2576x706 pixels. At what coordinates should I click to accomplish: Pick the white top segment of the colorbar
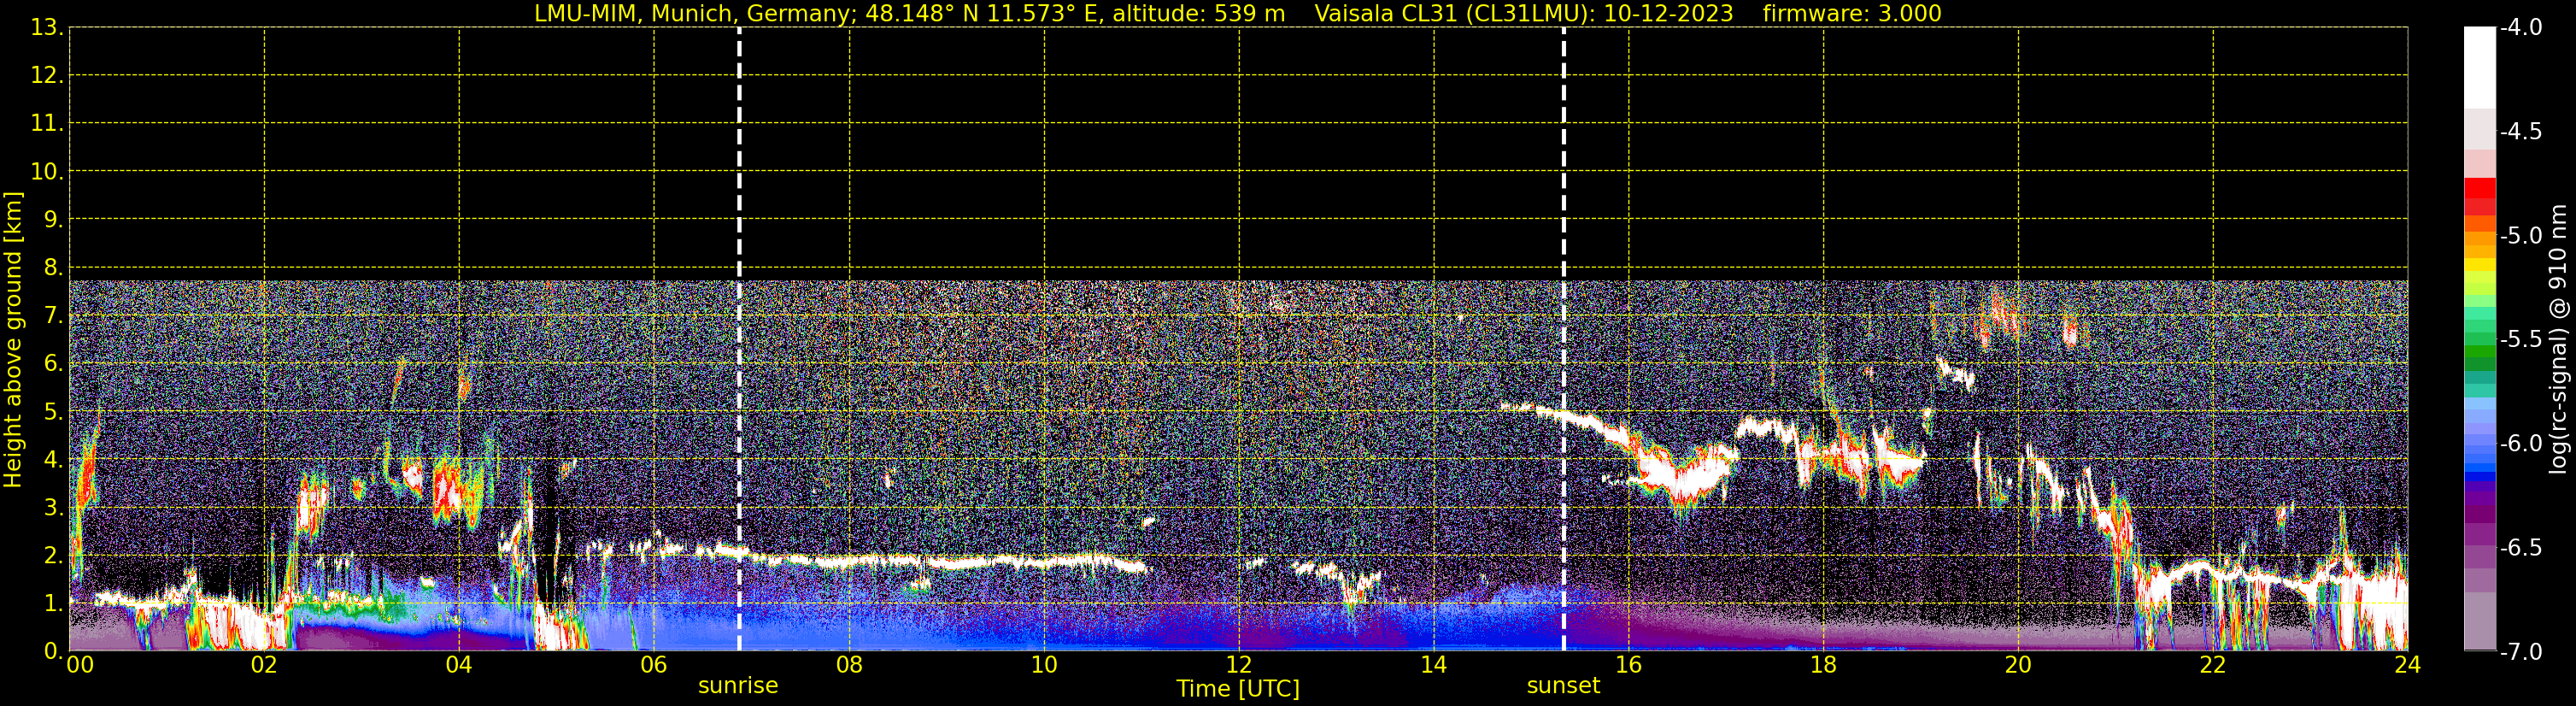point(2479,67)
